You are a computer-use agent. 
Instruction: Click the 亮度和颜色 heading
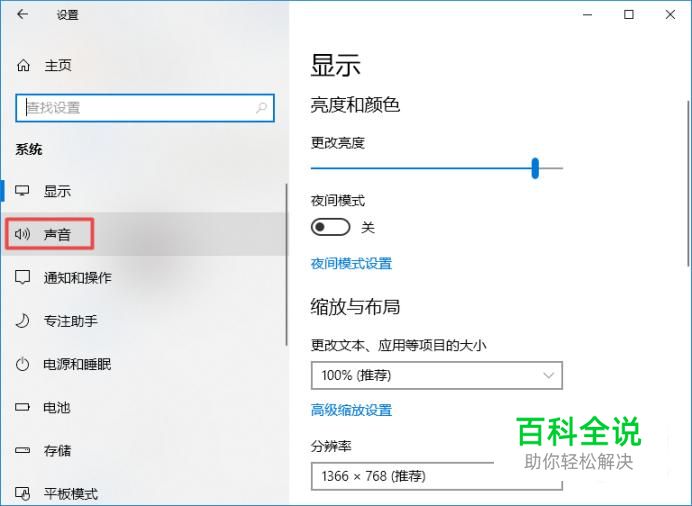pos(355,105)
